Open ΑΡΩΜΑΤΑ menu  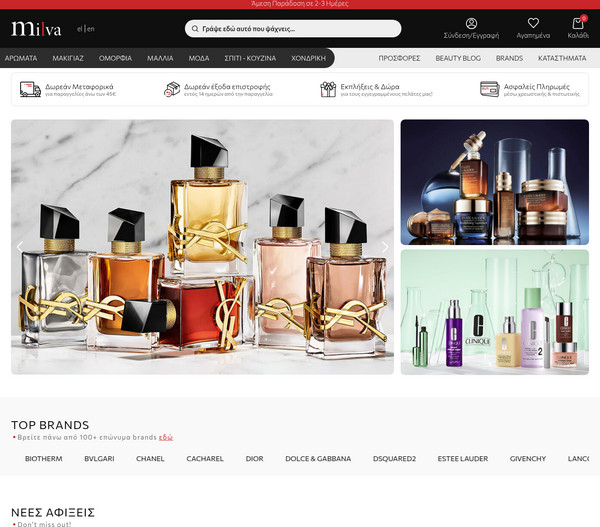[21, 58]
